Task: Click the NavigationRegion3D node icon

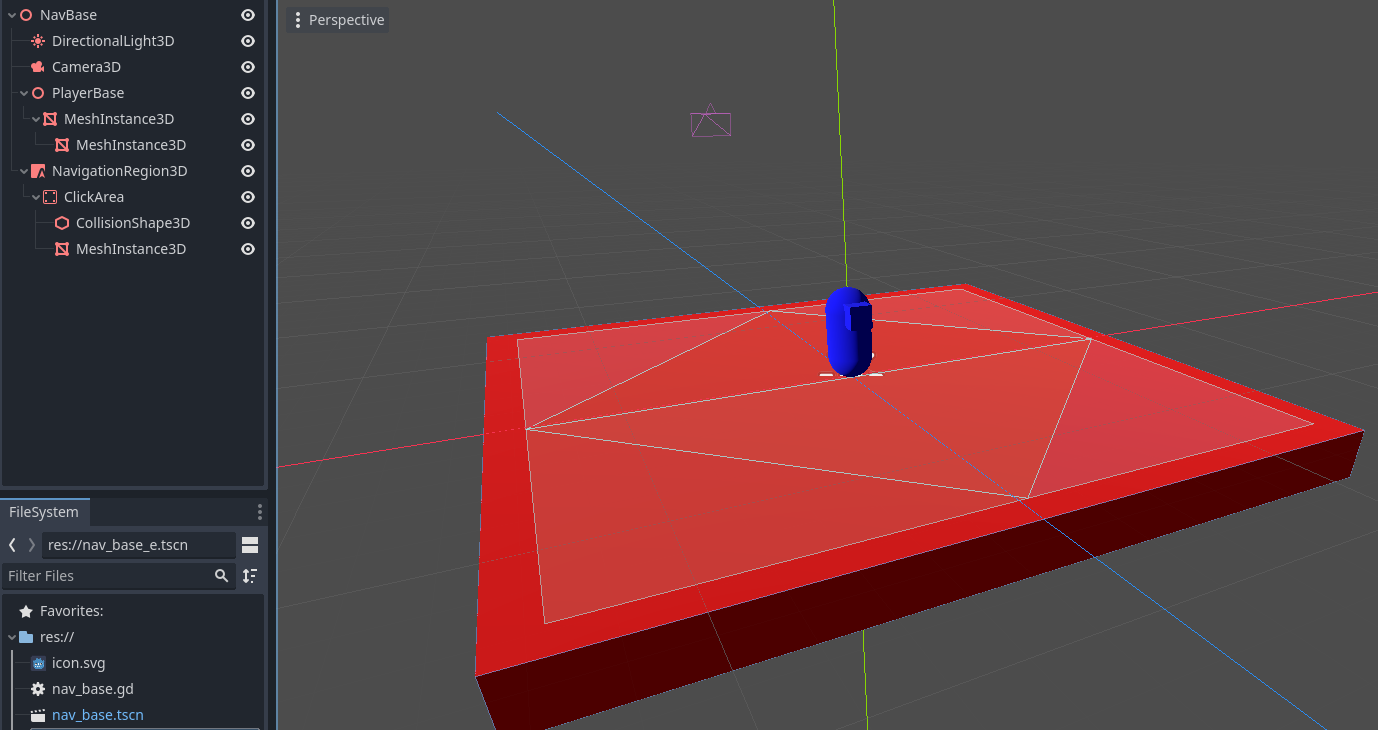Action: (38, 171)
